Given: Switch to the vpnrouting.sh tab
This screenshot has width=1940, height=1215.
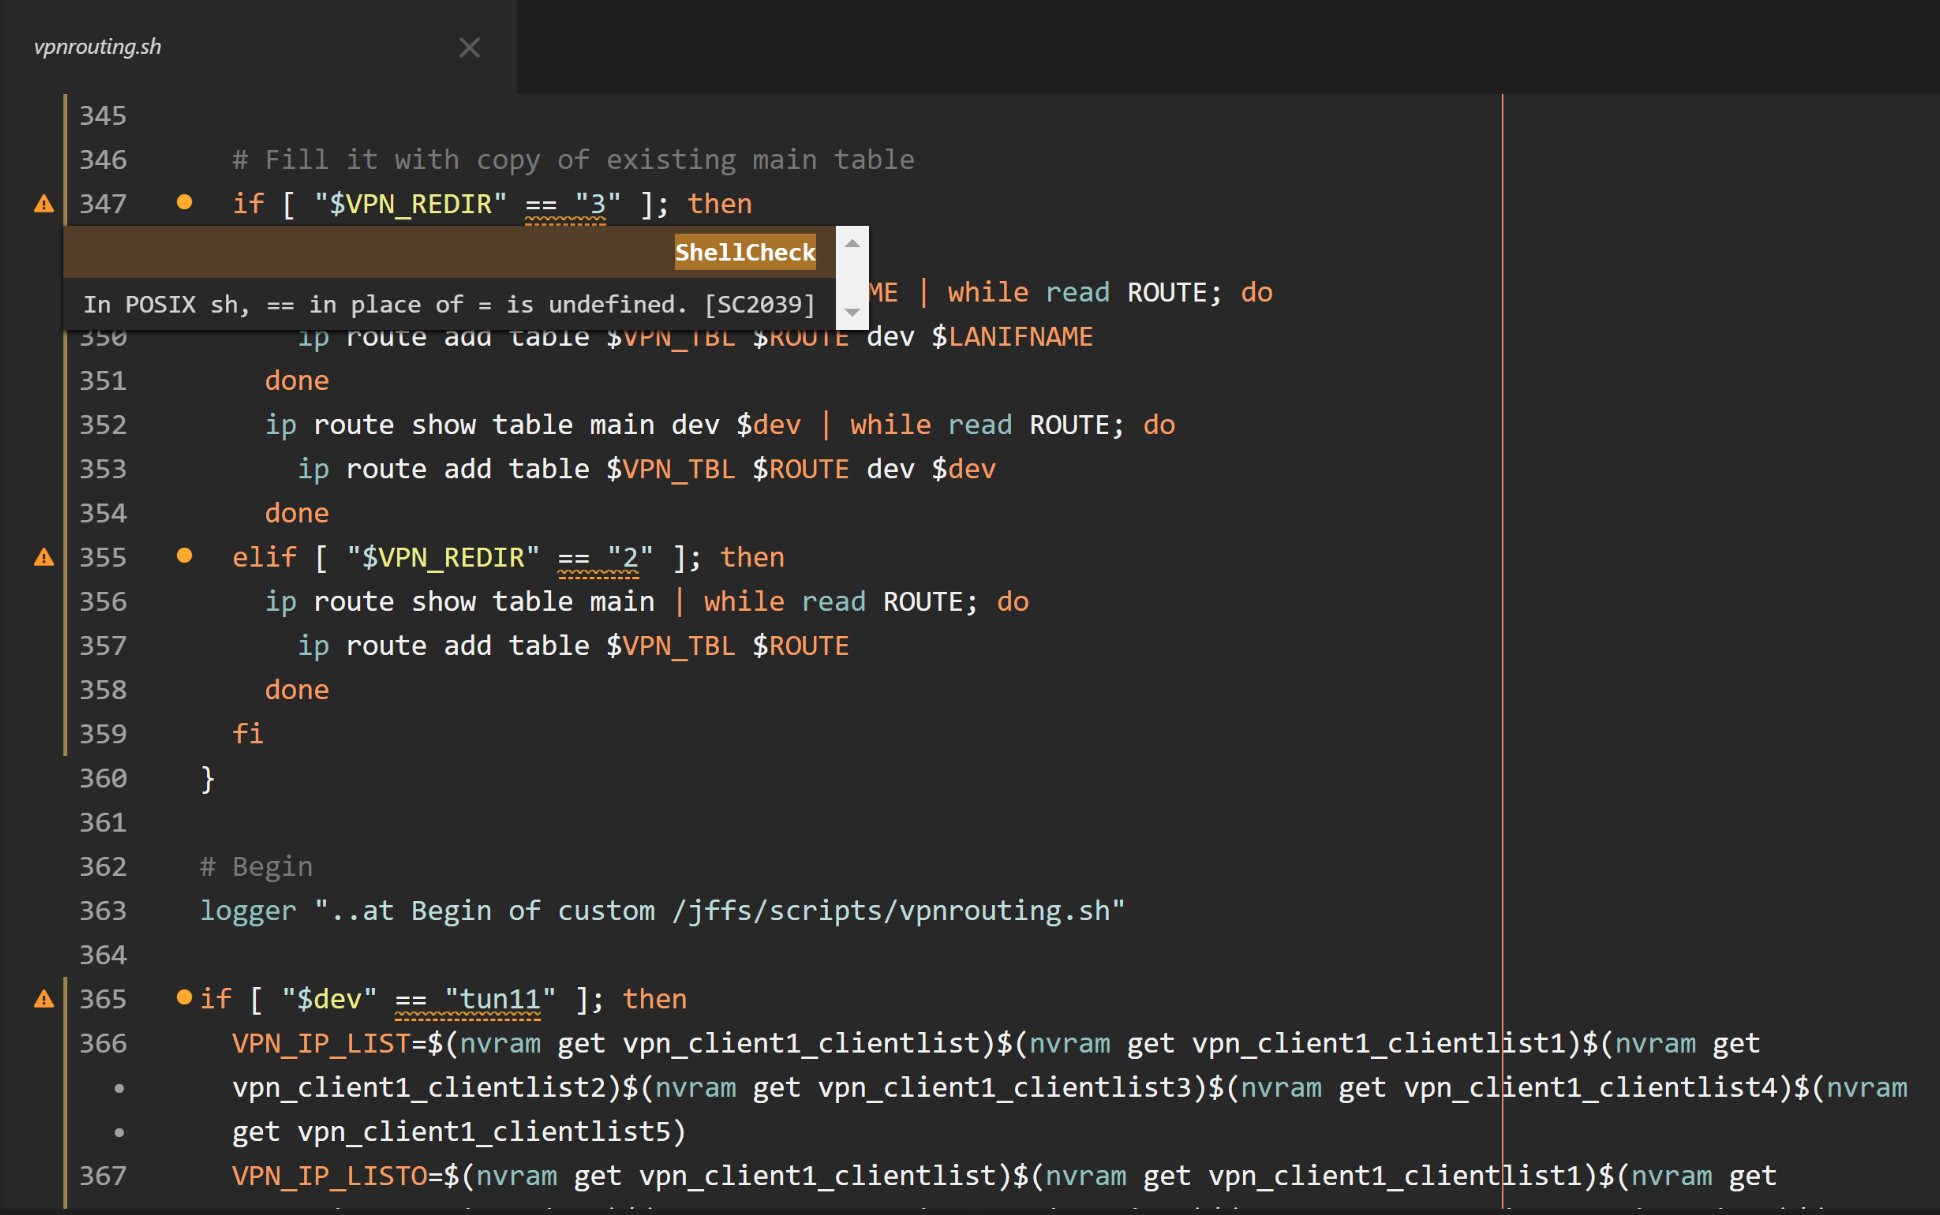Looking at the screenshot, I should click(98, 47).
